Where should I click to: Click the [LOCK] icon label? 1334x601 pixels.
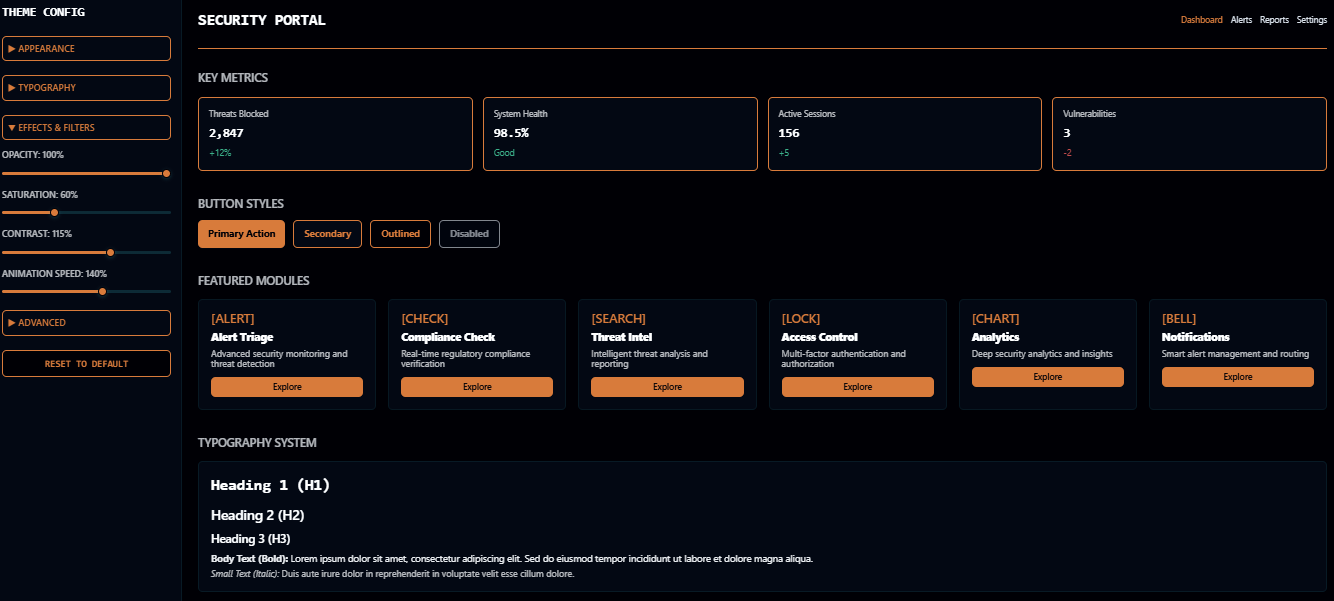coord(801,319)
